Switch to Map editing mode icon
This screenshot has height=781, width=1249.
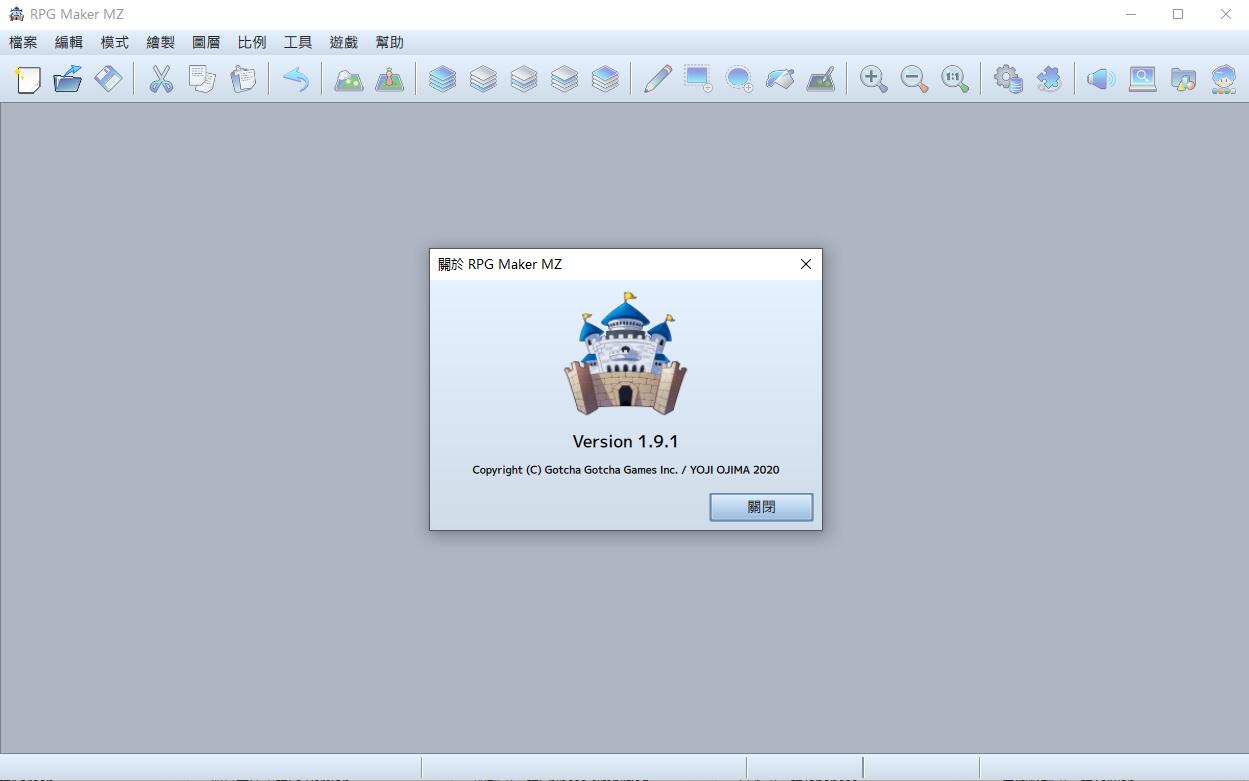pyautogui.click(x=348, y=79)
